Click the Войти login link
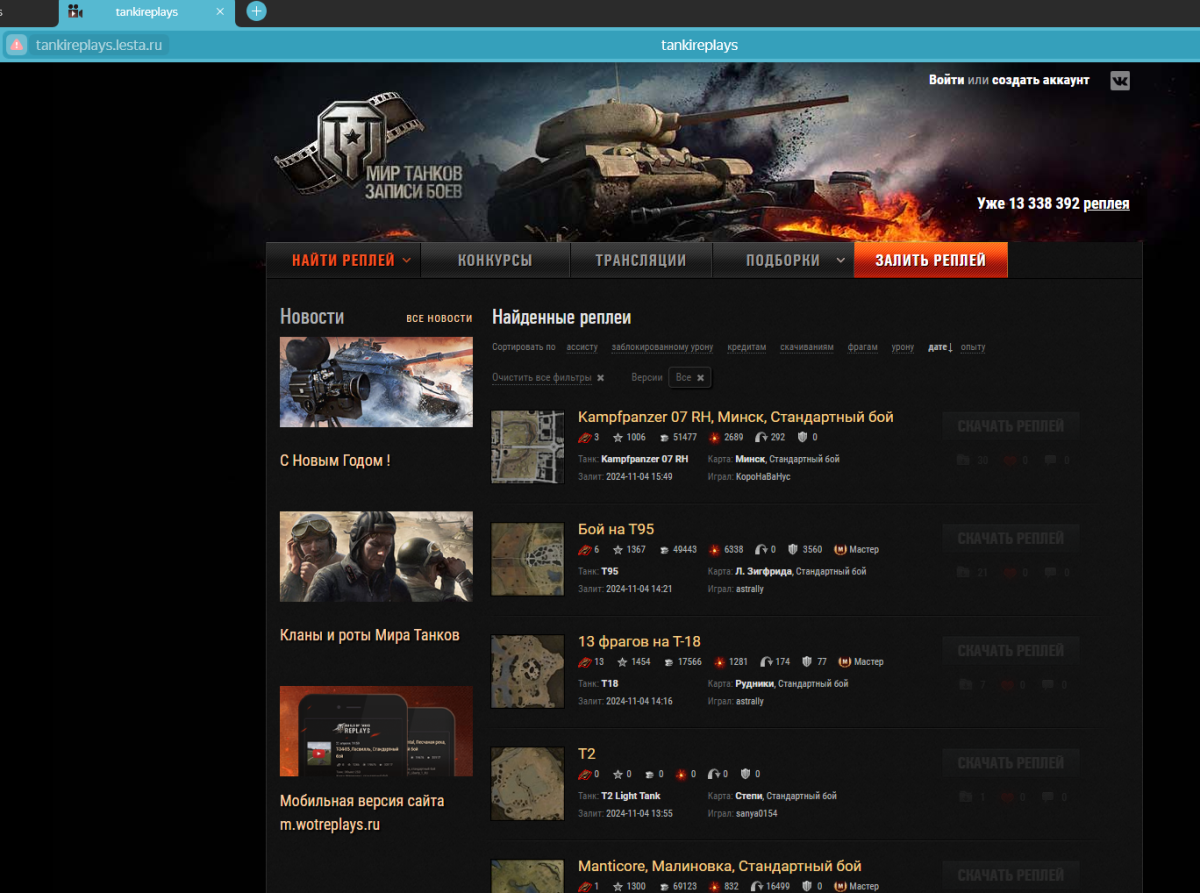The image size is (1200, 893). (946, 80)
